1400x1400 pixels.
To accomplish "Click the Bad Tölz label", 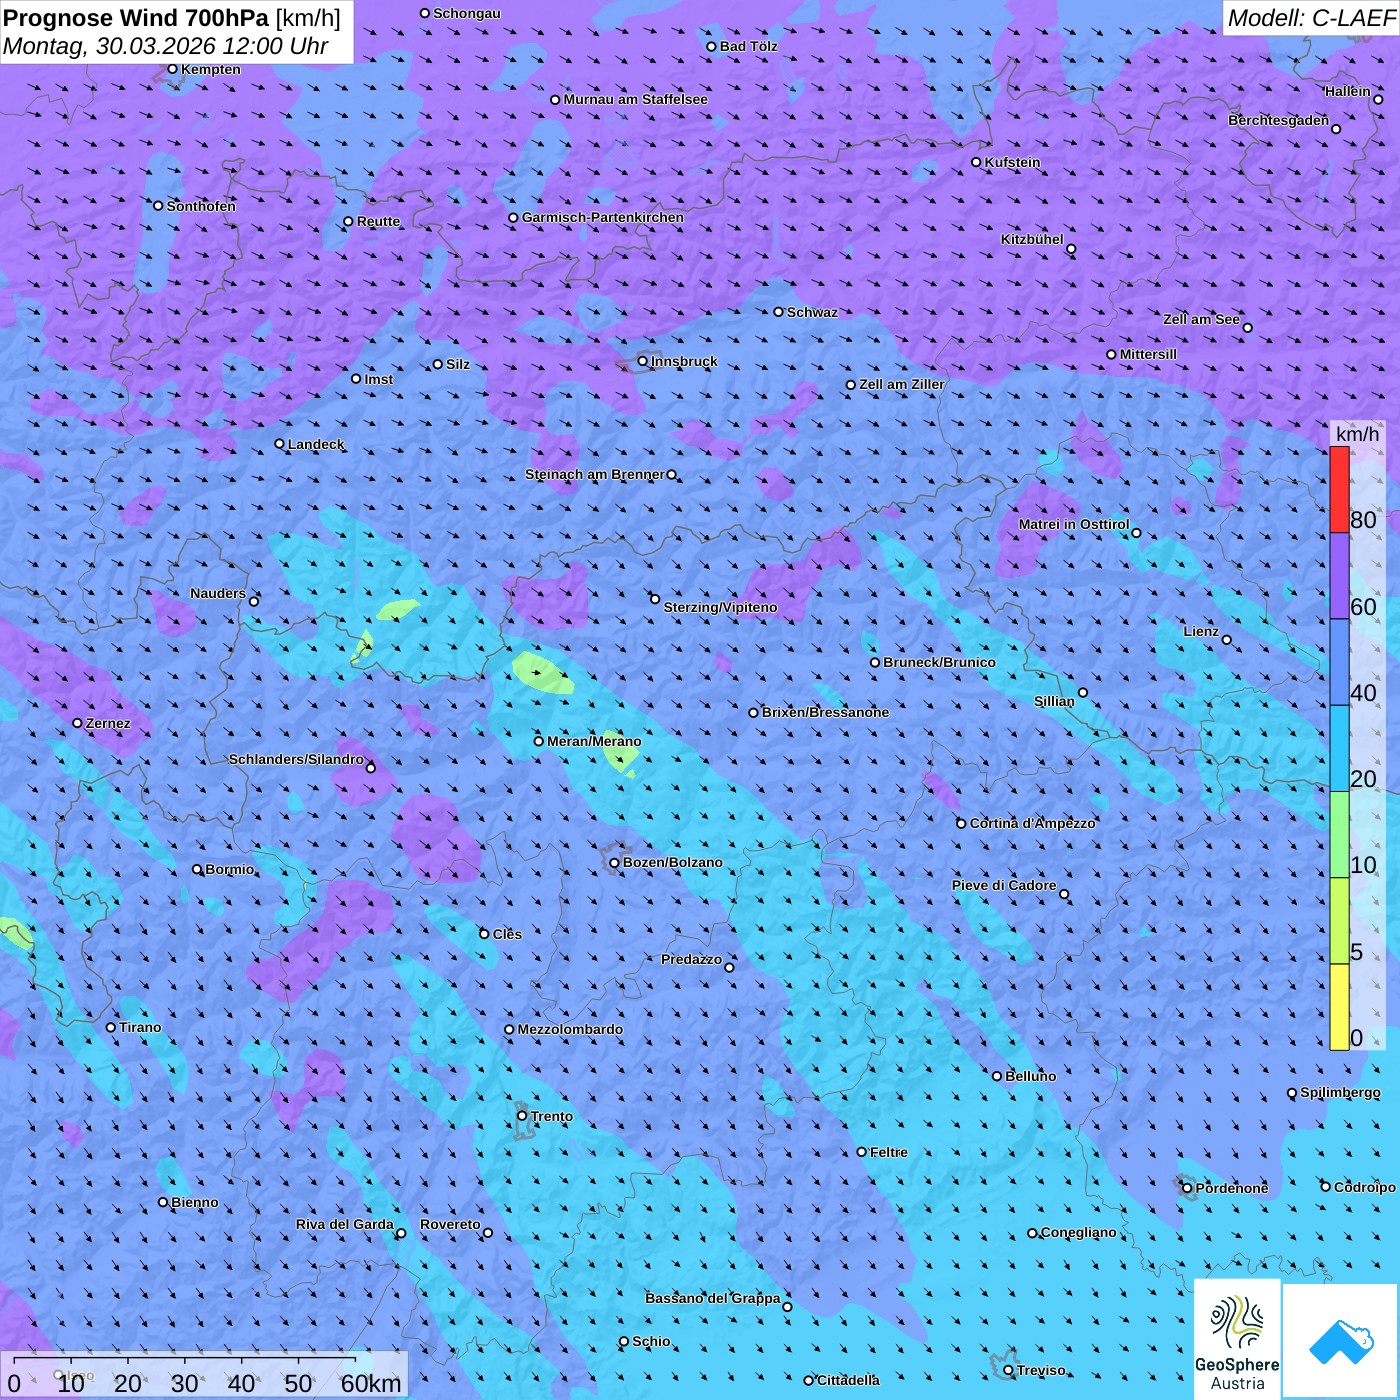I will click(x=748, y=46).
